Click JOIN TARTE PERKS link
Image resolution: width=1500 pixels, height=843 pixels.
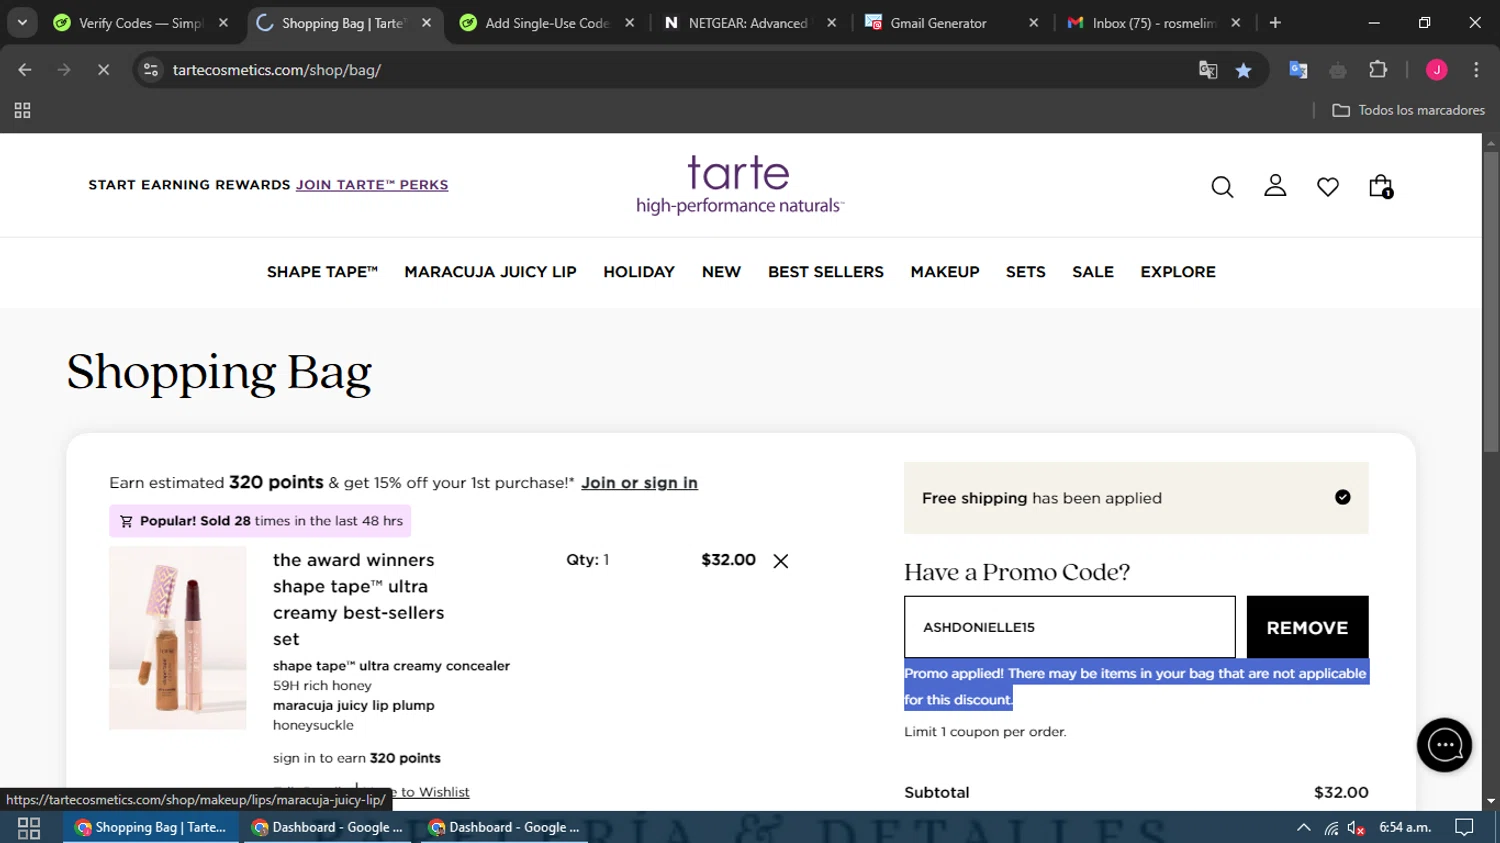[x=372, y=185]
